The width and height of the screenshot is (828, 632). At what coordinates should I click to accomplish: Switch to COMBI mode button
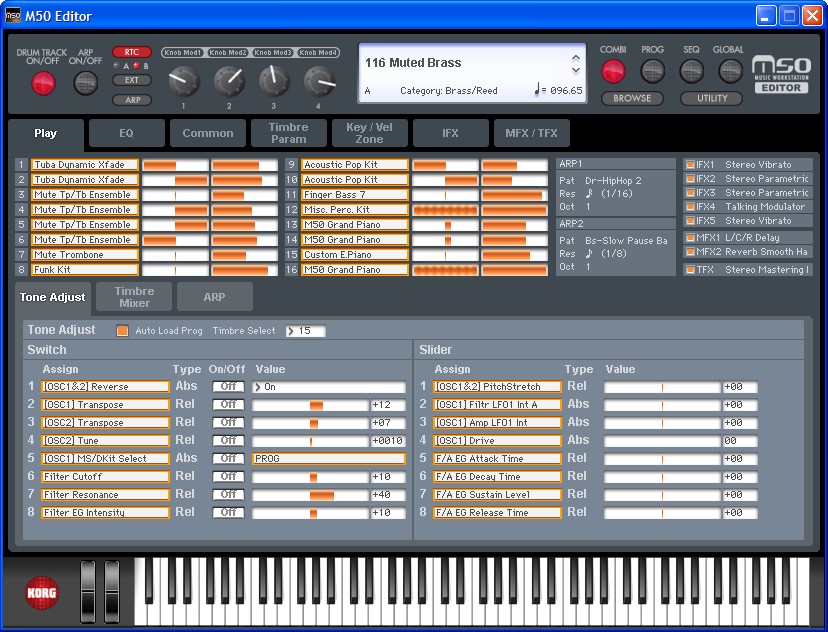(613, 71)
